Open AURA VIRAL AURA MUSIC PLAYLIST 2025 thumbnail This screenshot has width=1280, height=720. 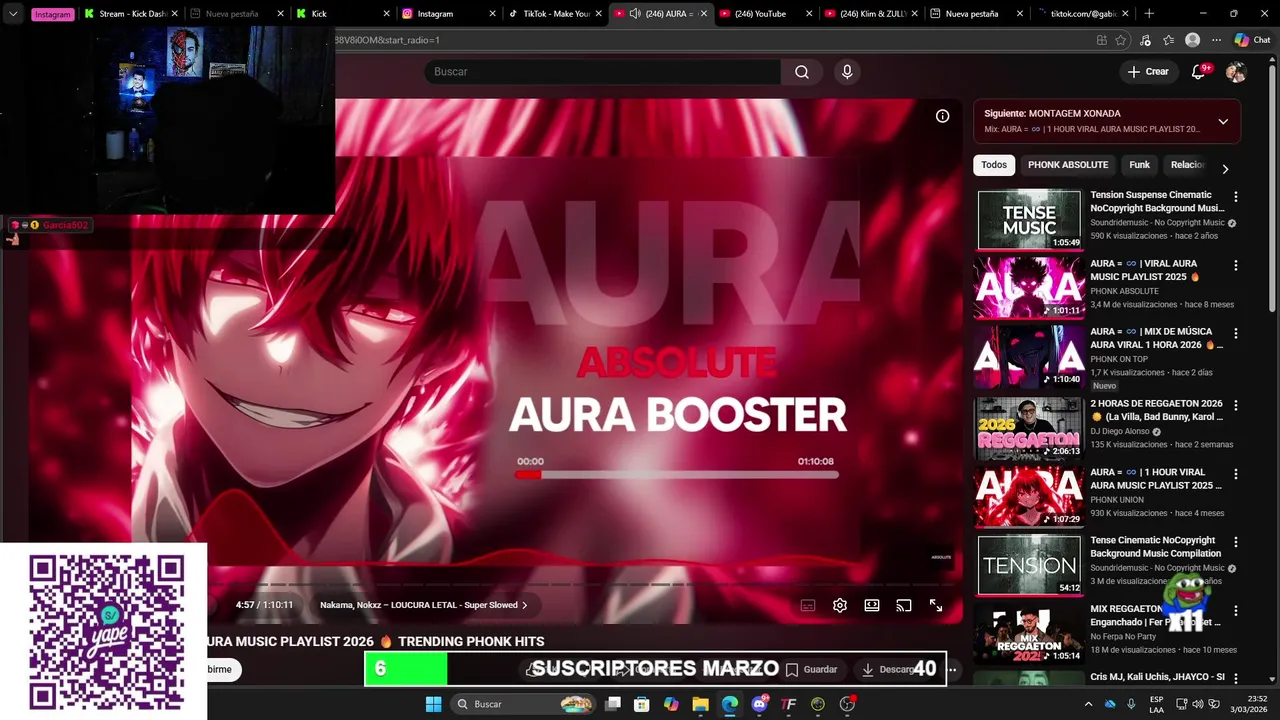coord(1029,288)
